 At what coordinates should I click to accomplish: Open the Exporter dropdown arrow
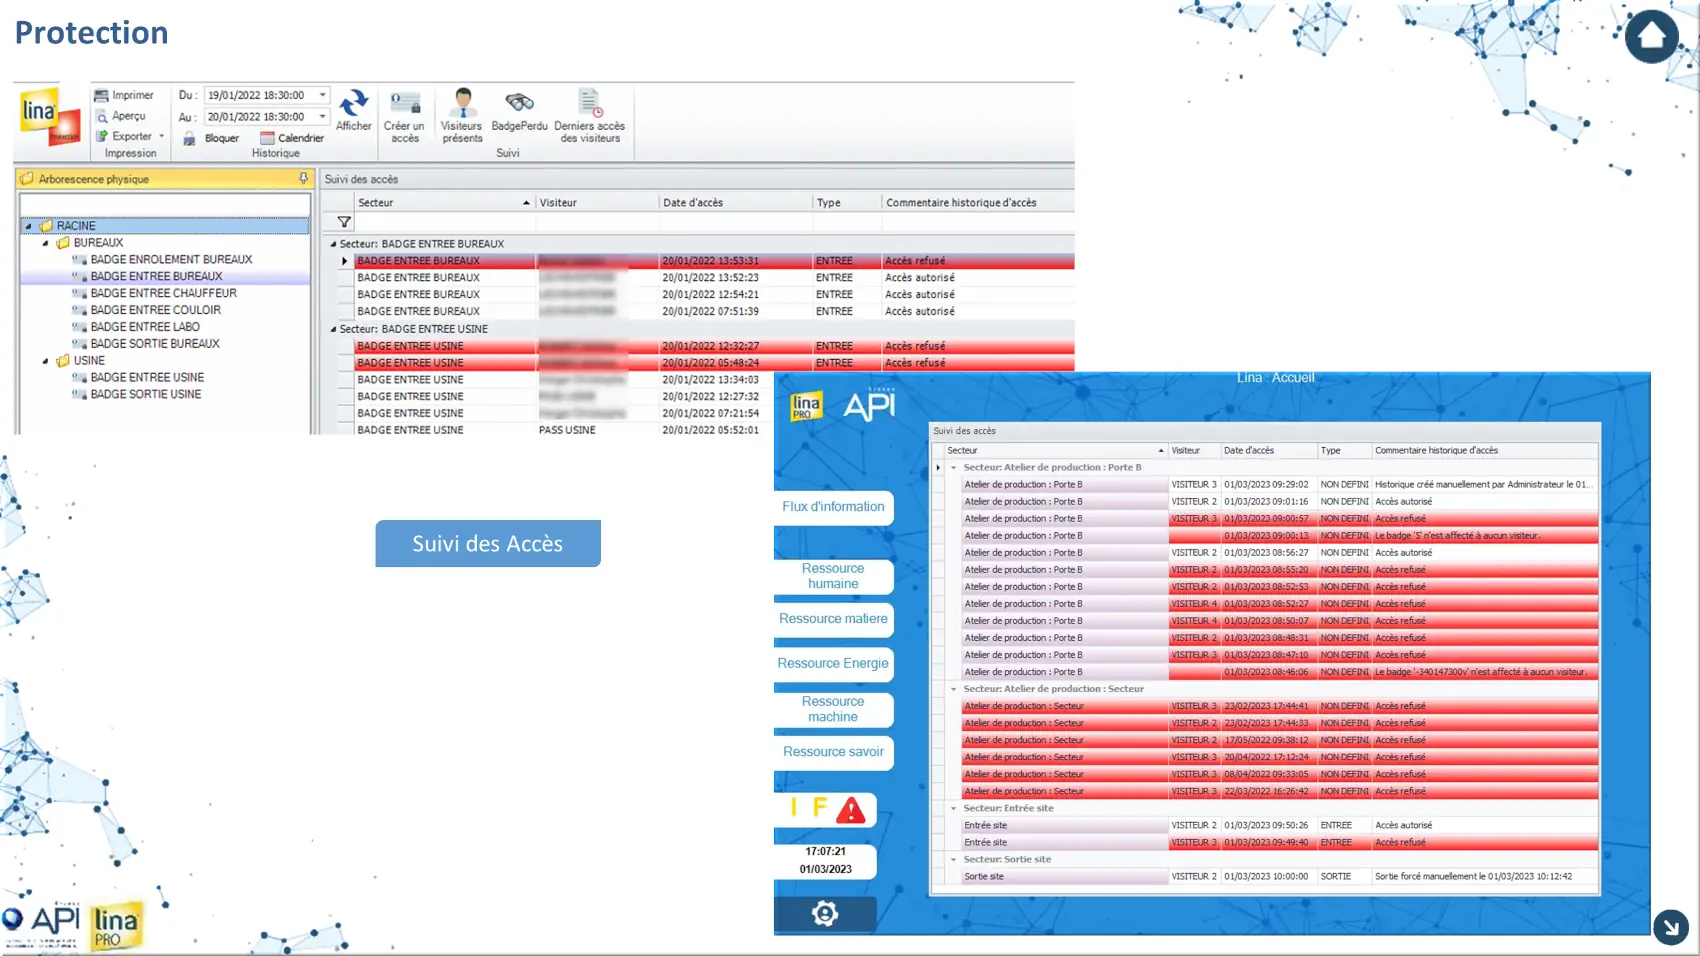click(162, 136)
